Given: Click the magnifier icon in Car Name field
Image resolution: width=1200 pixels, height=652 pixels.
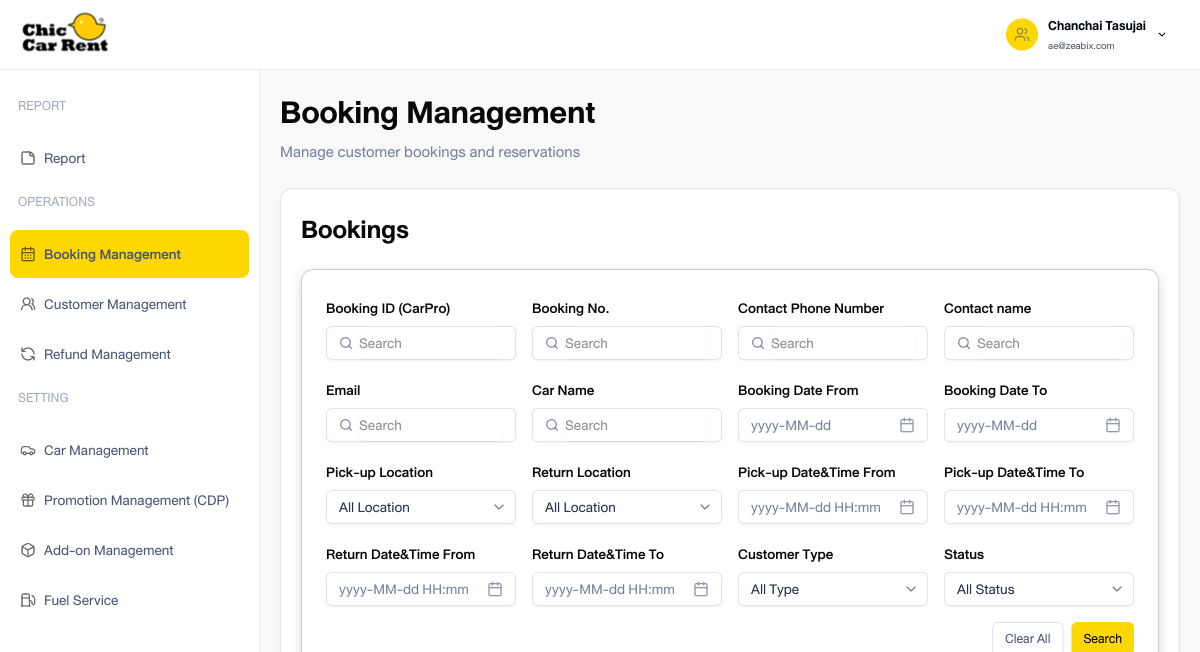Looking at the screenshot, I should tap(552, 425).
